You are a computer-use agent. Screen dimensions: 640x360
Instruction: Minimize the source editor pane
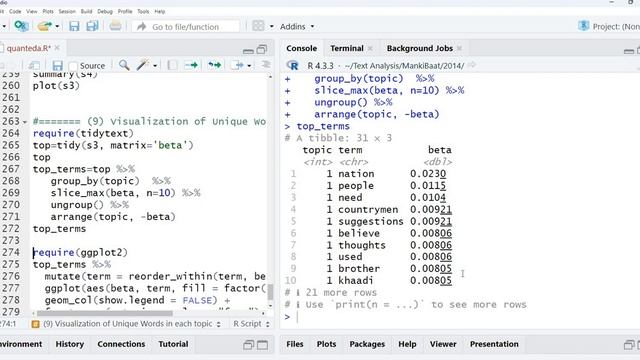tap(248, 51)
